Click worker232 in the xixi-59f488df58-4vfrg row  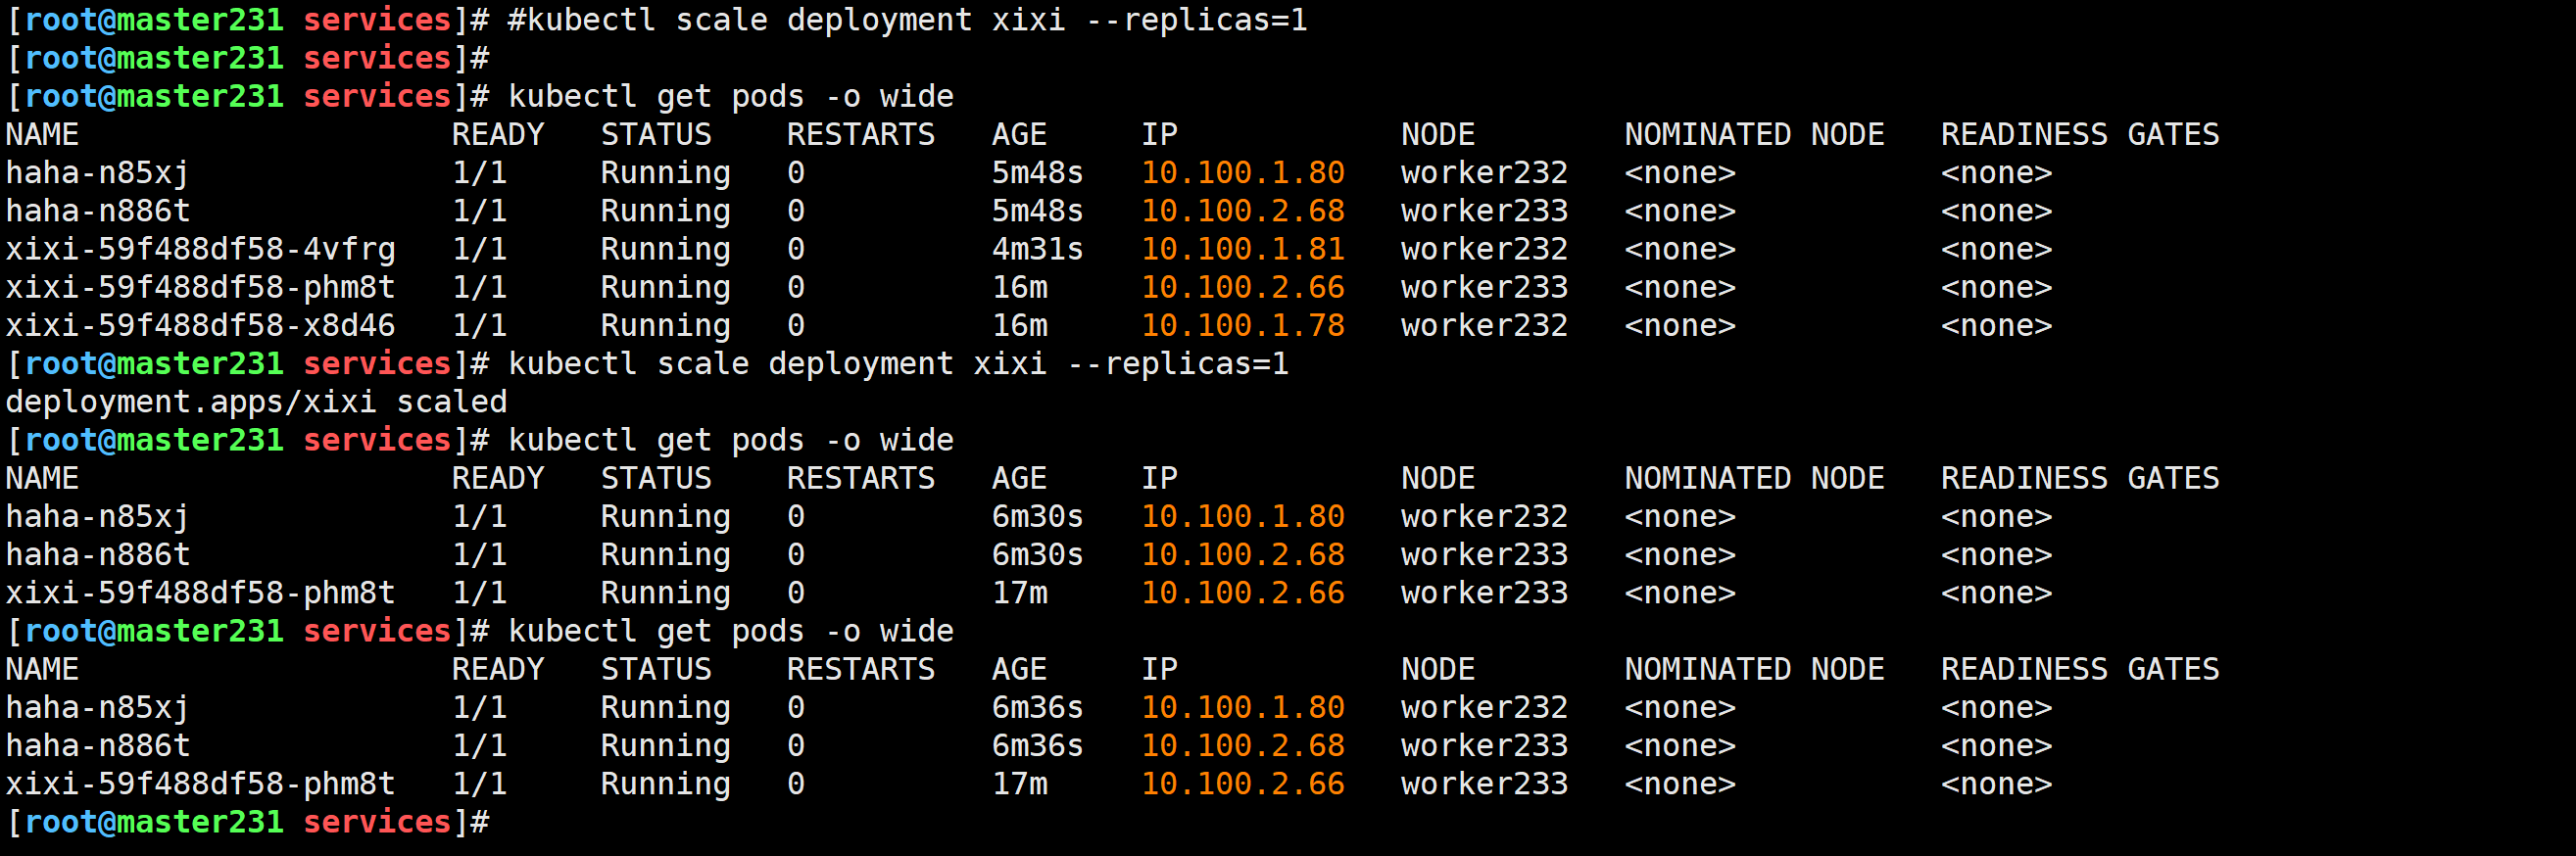[1484, 249]
